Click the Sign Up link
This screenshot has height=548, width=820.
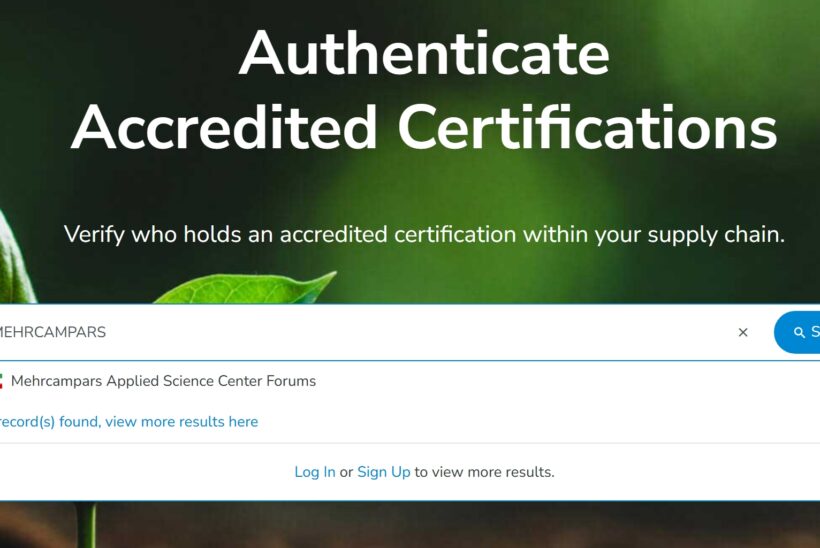pyautogui.click(x=384, y=472)
